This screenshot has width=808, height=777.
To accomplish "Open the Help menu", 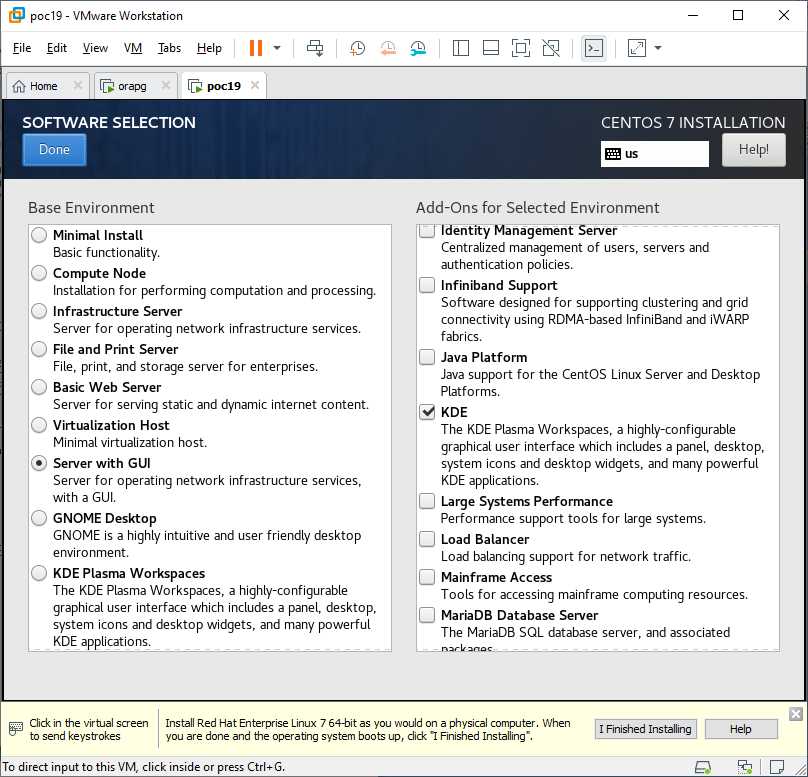I will click(209, 48).
